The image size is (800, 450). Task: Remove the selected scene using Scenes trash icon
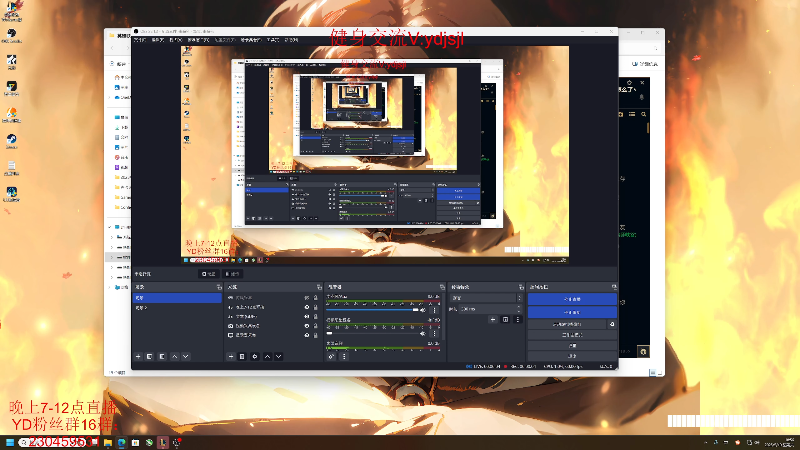click(x=149, y=357)
